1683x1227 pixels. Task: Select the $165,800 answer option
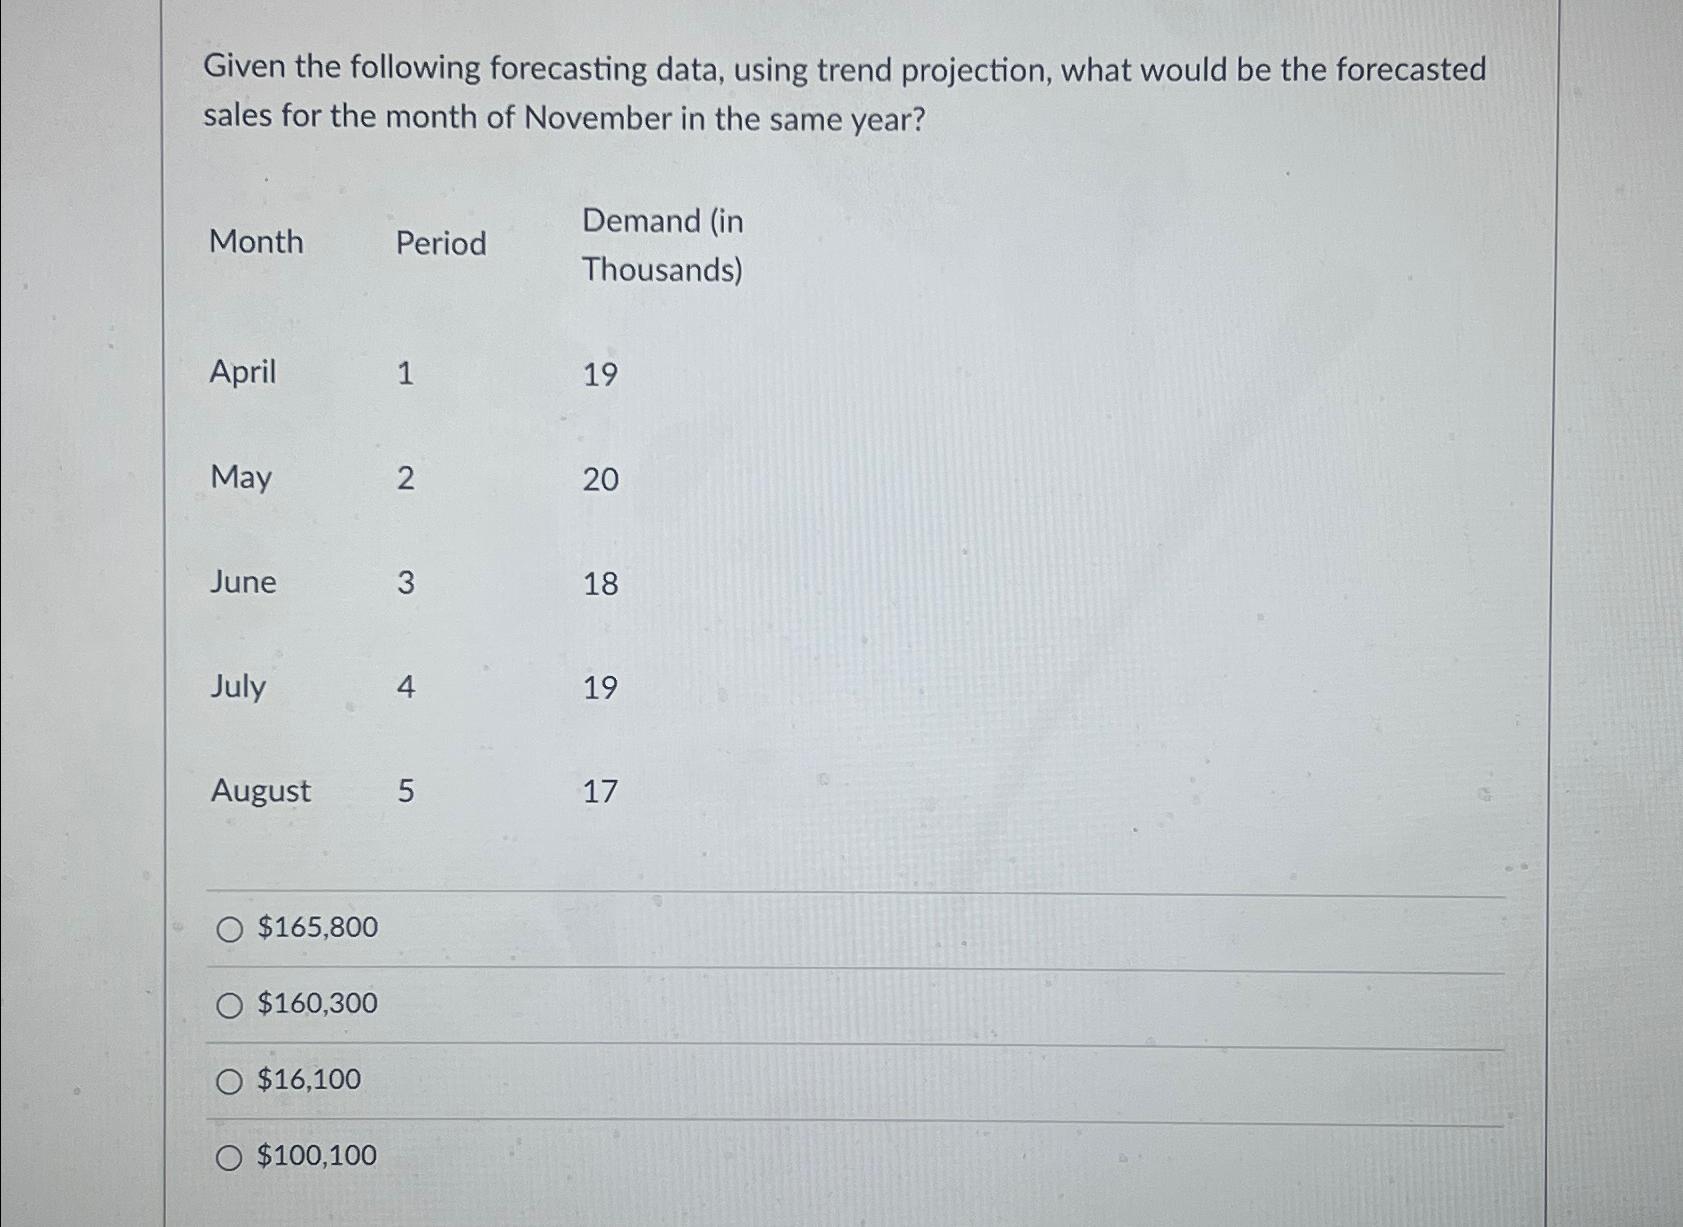(229, 929)
